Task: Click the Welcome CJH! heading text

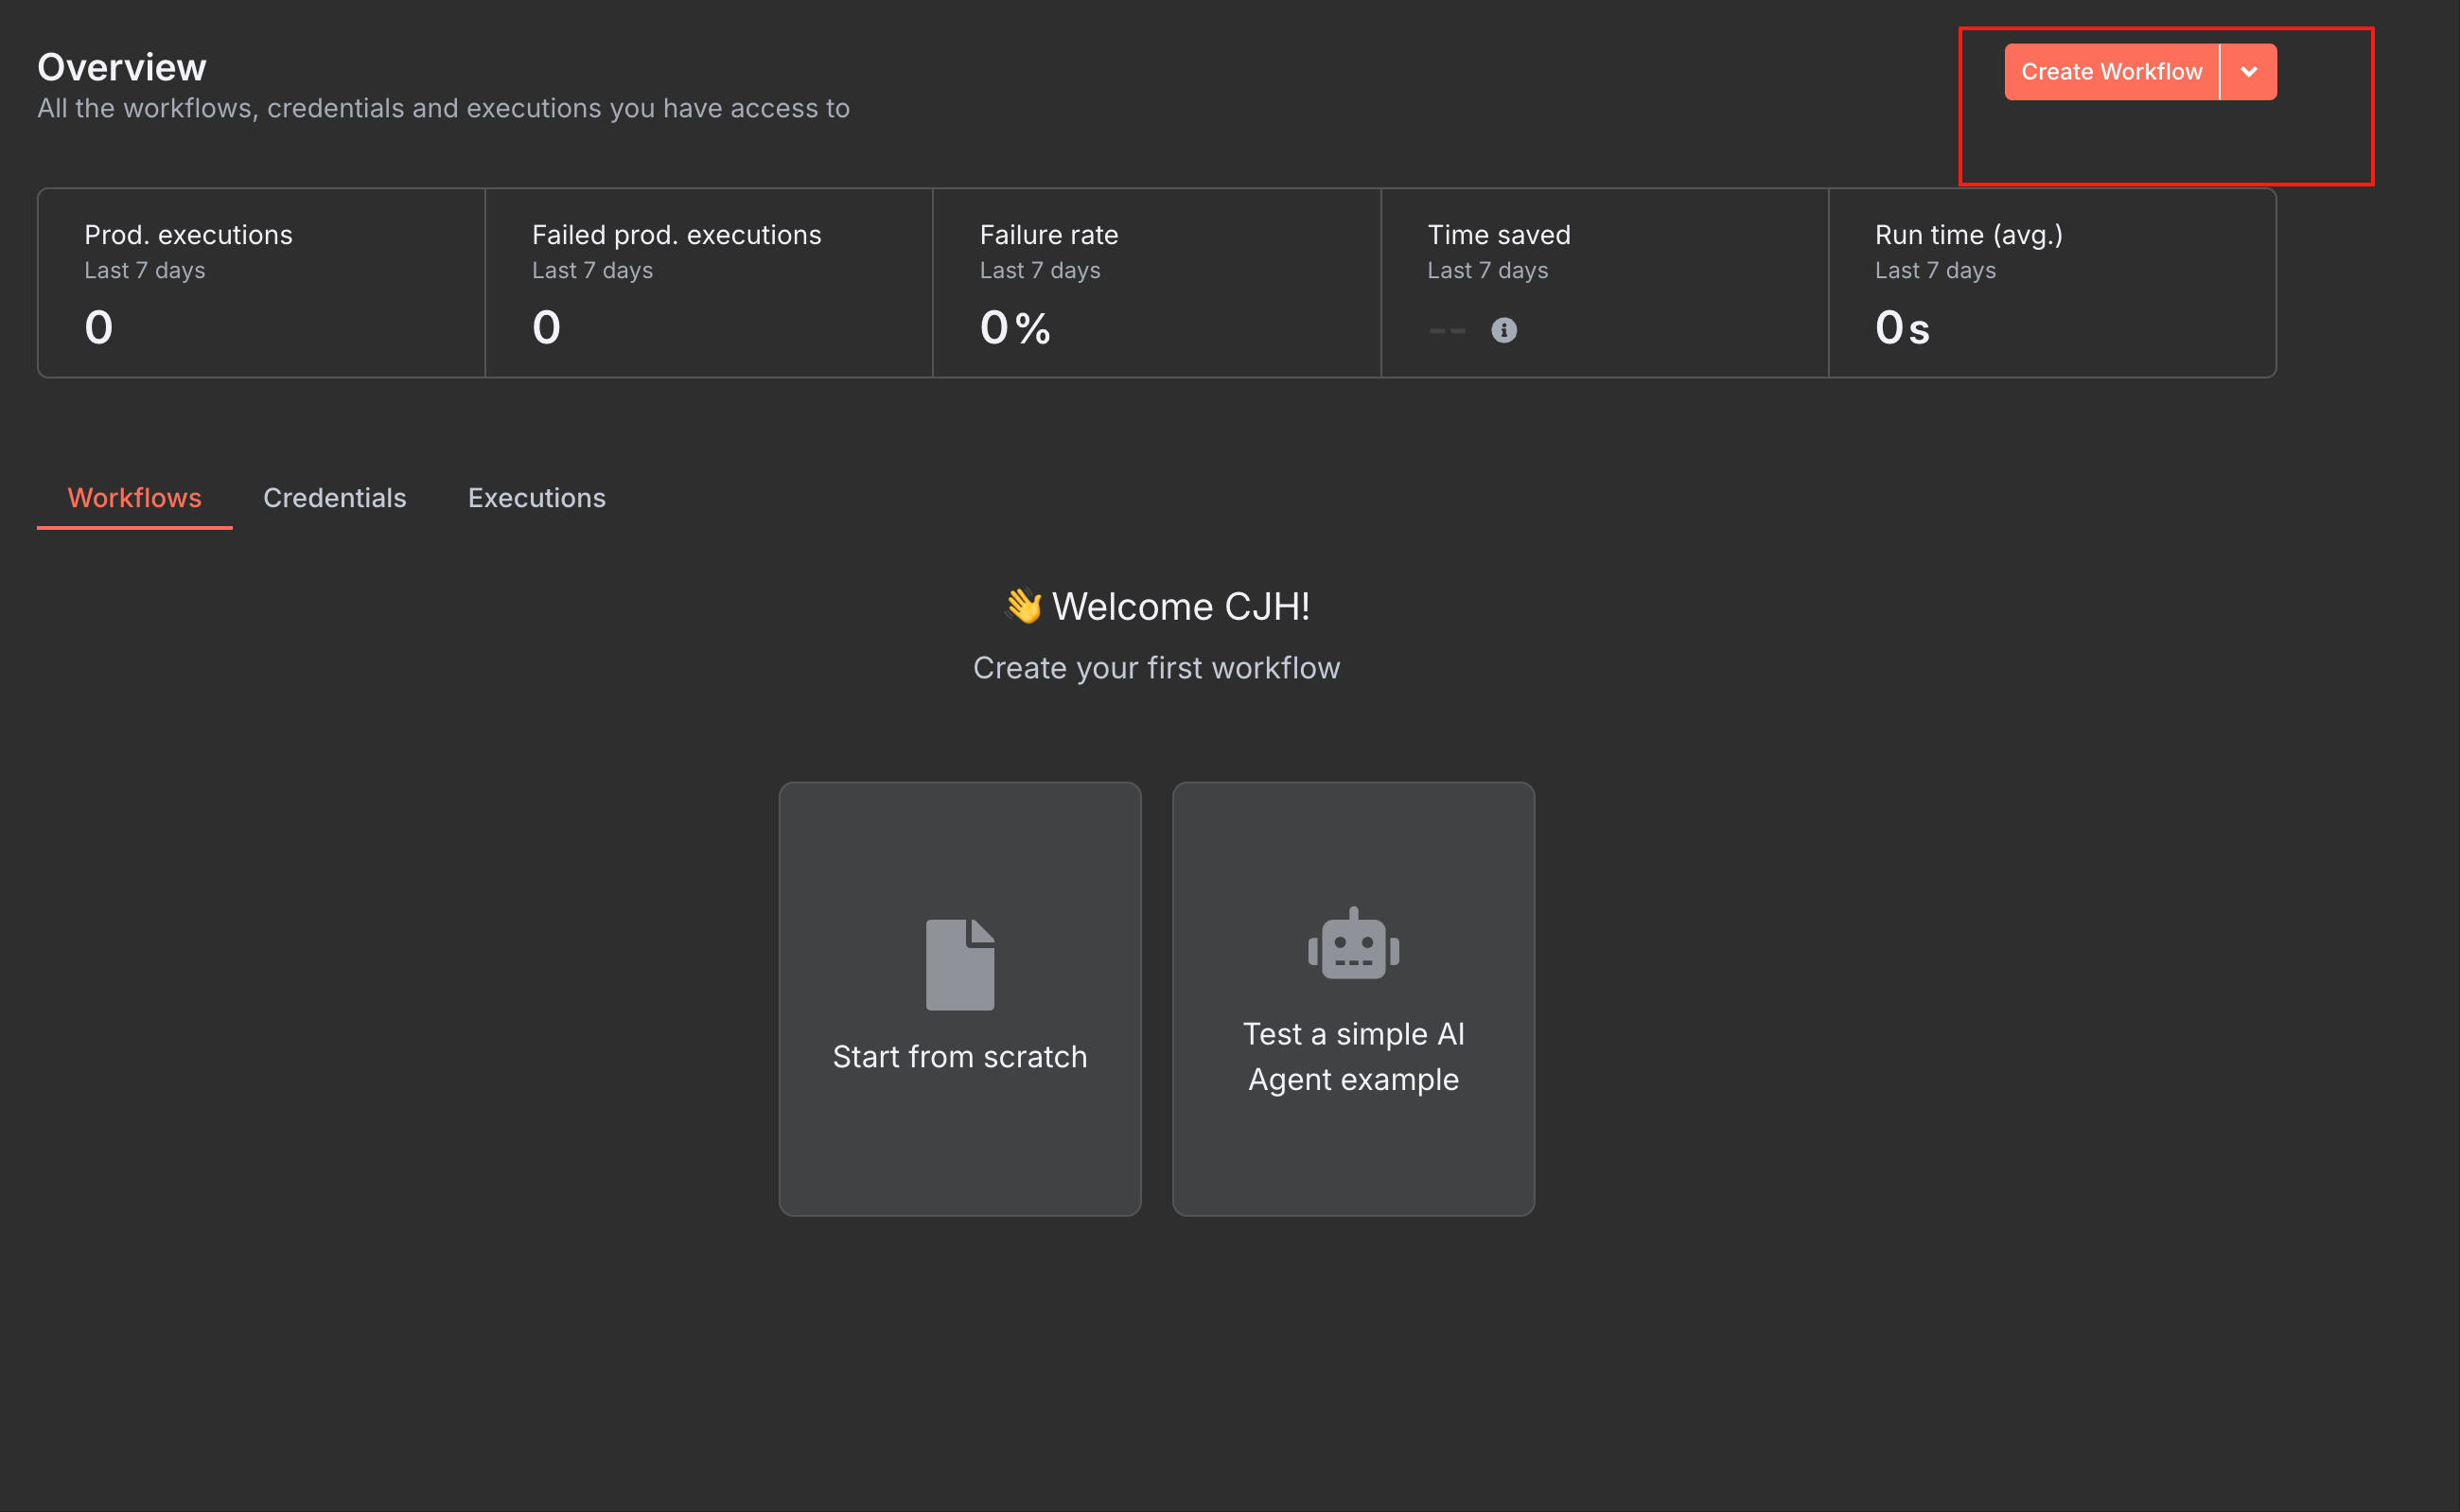Action: tap(1180, 606)
